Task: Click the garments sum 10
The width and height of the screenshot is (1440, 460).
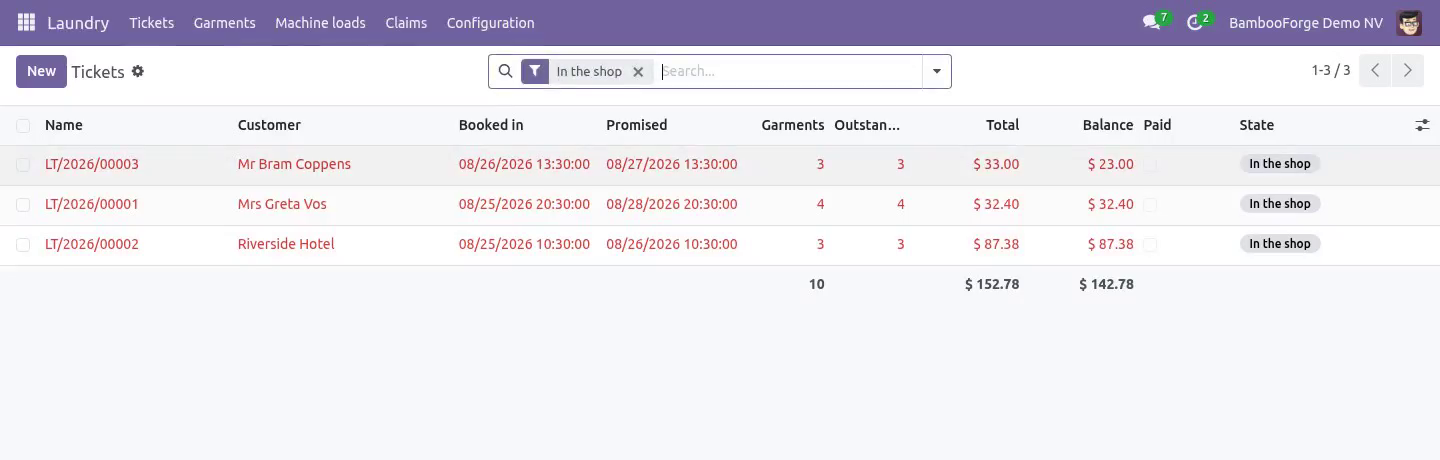Action: coord(817,284)
